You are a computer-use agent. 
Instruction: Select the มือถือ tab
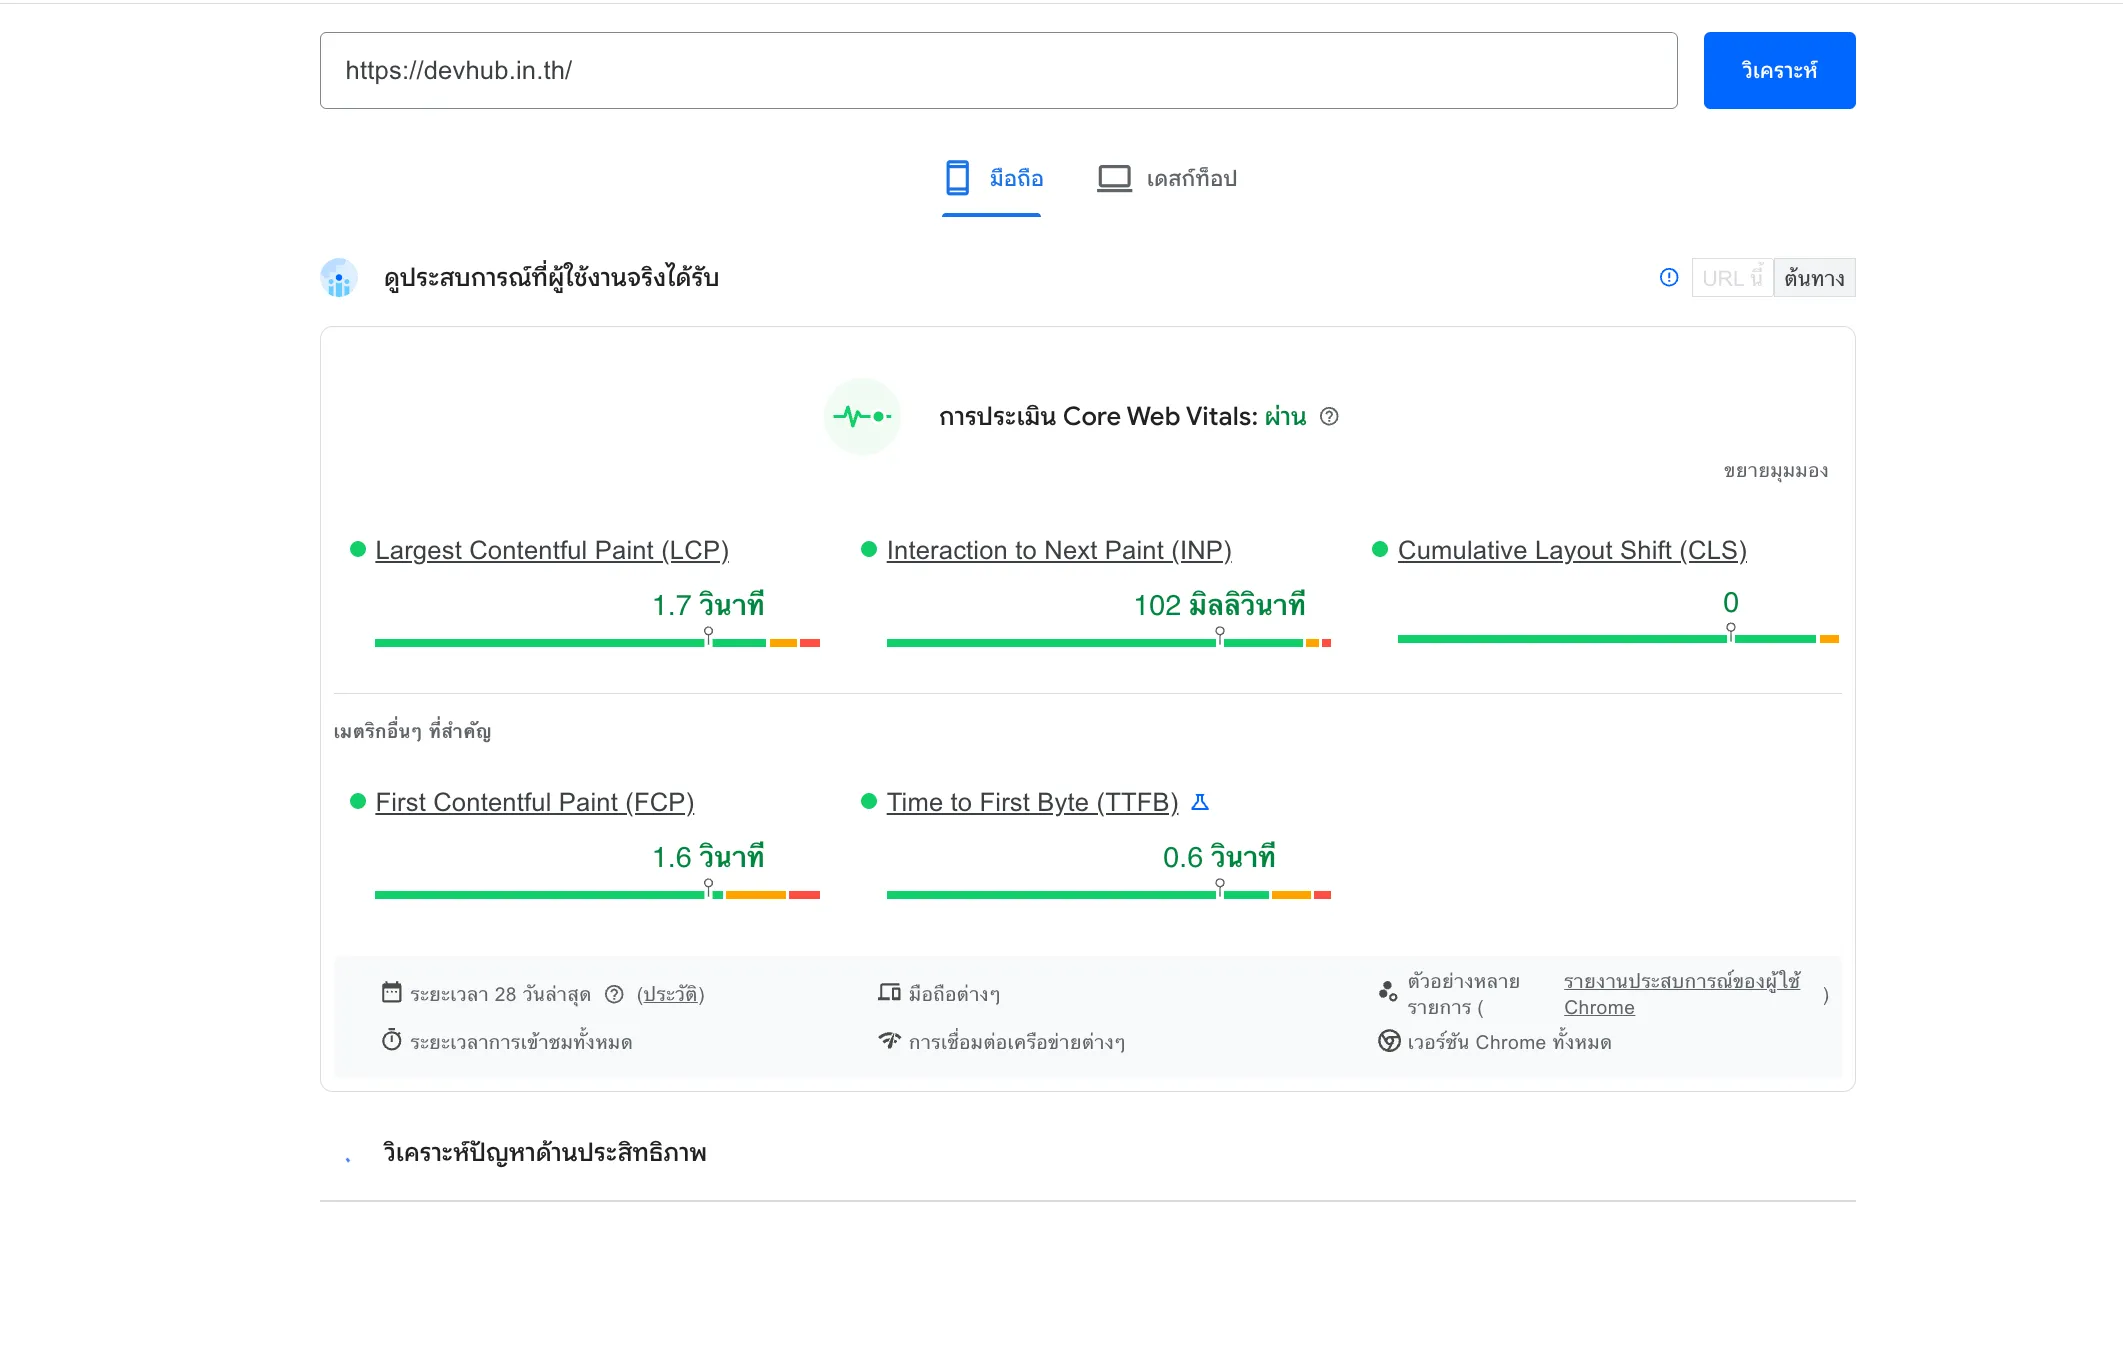coord(1016,179)
